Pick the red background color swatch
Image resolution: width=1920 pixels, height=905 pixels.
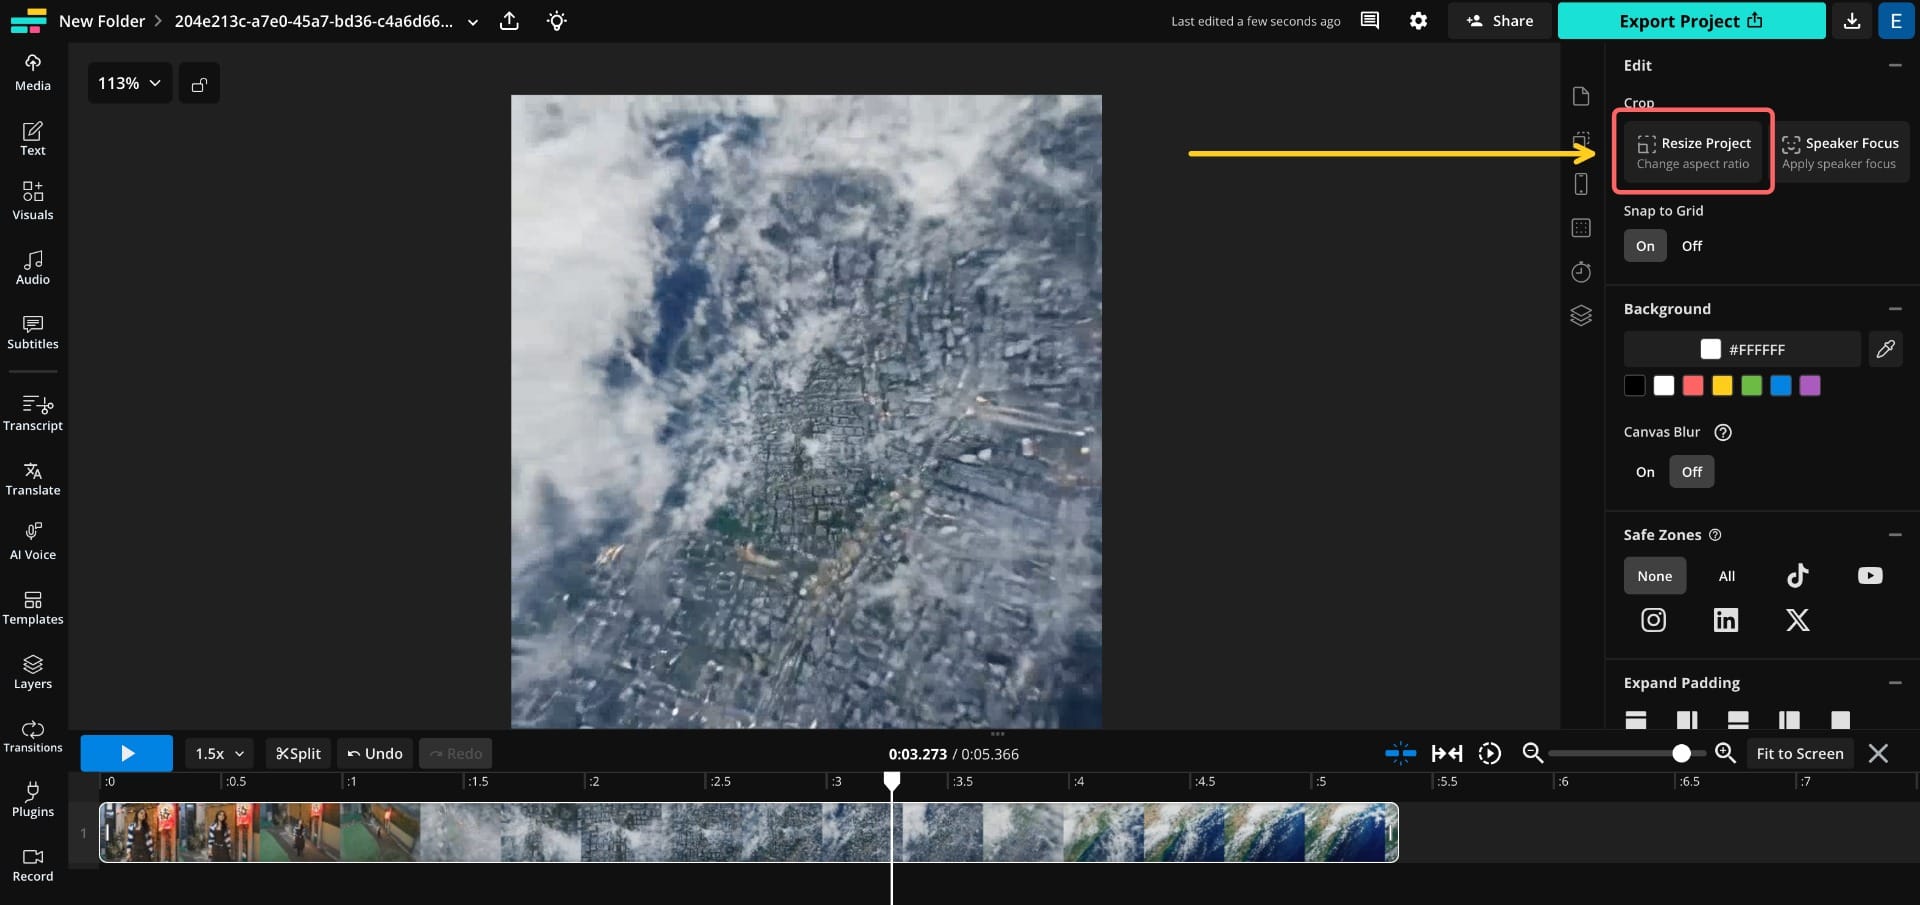pyautogui.click(x=1692, y=386)
